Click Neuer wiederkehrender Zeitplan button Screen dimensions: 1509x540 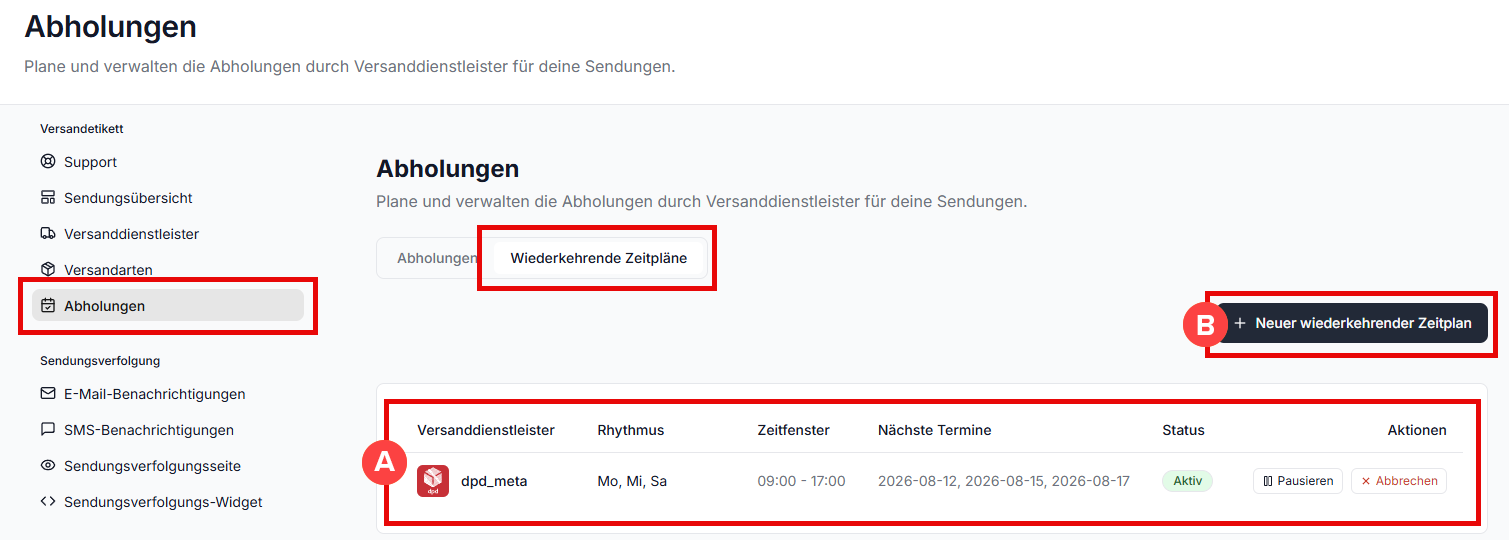pyautogui.click(x=1352, y=323)
